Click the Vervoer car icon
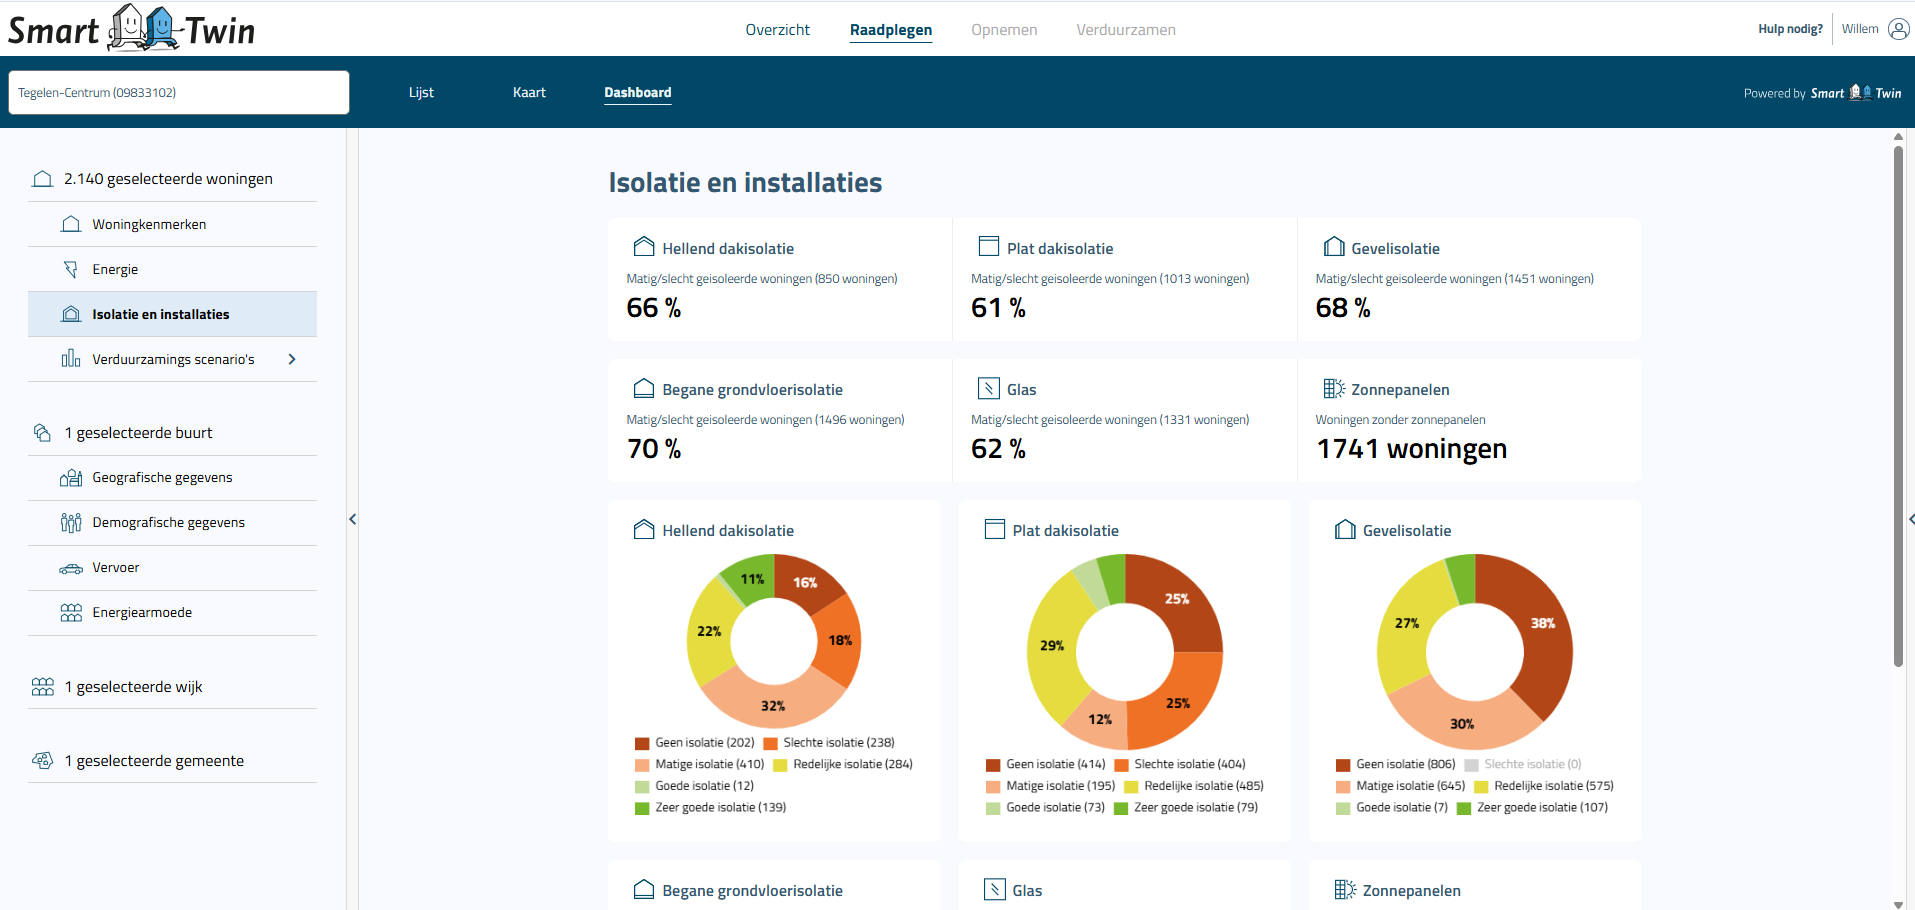Image resolution: width=1915 pixels, height=910 pixels. click(71, 568)
